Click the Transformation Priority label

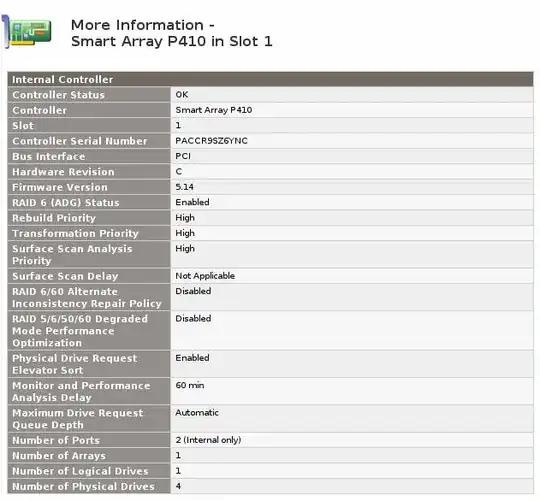click(x=75, y=233)
